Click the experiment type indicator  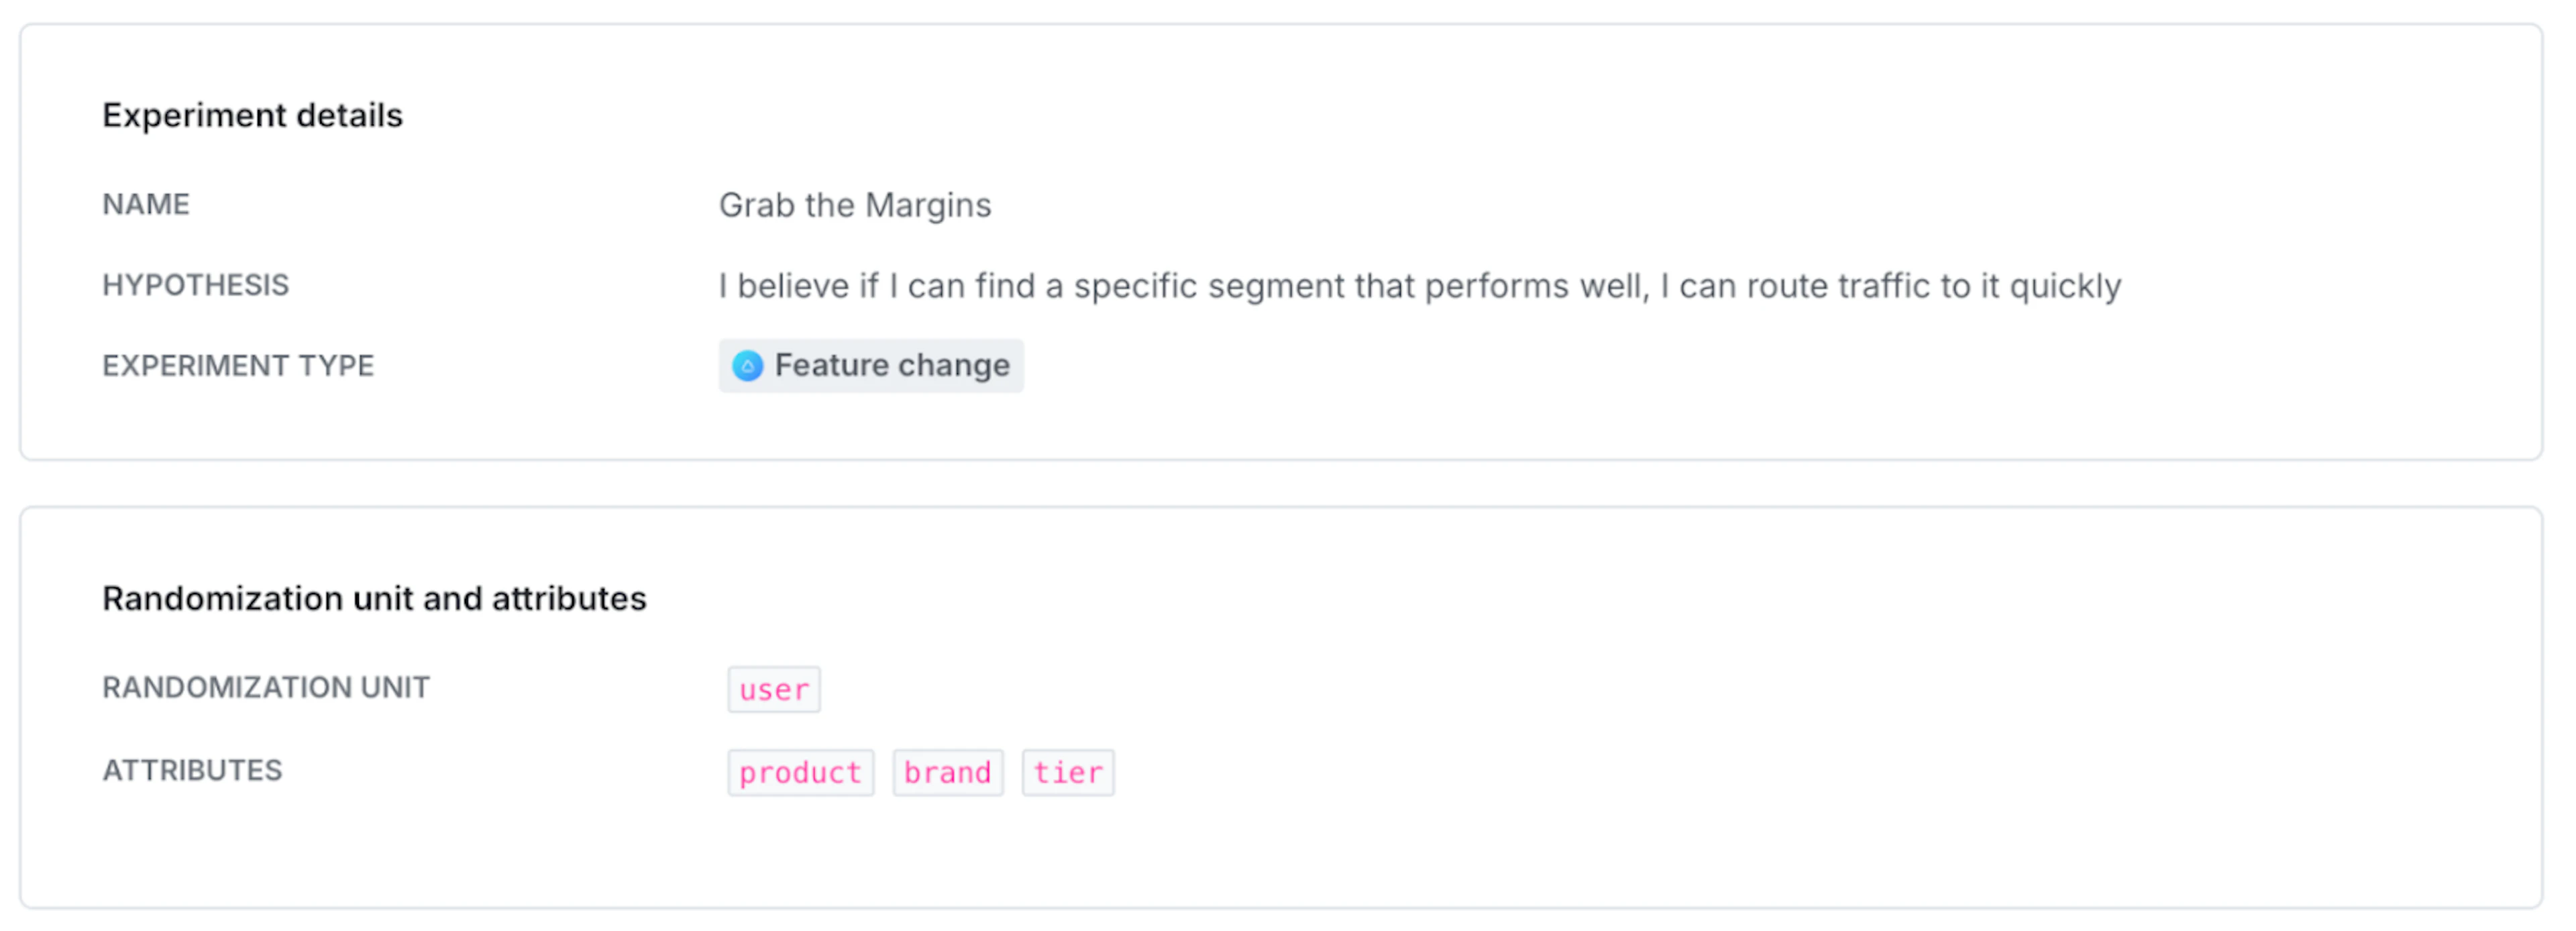(870, 366)
